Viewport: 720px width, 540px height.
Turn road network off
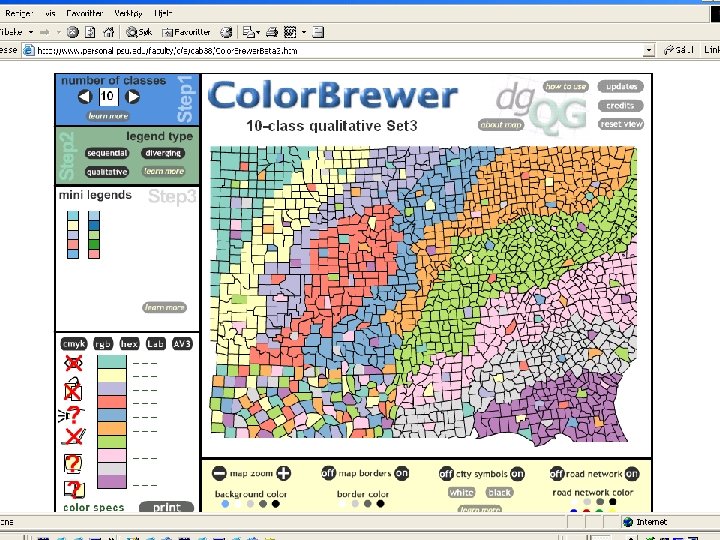pos(557,474)
